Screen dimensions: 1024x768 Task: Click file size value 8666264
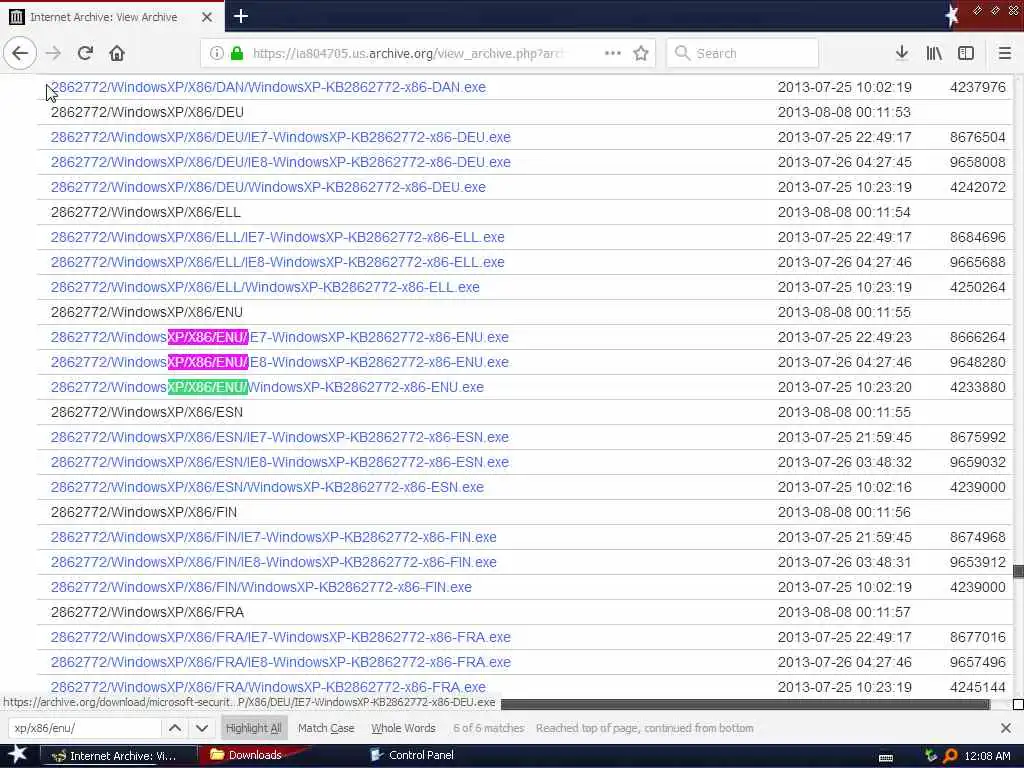978,337
